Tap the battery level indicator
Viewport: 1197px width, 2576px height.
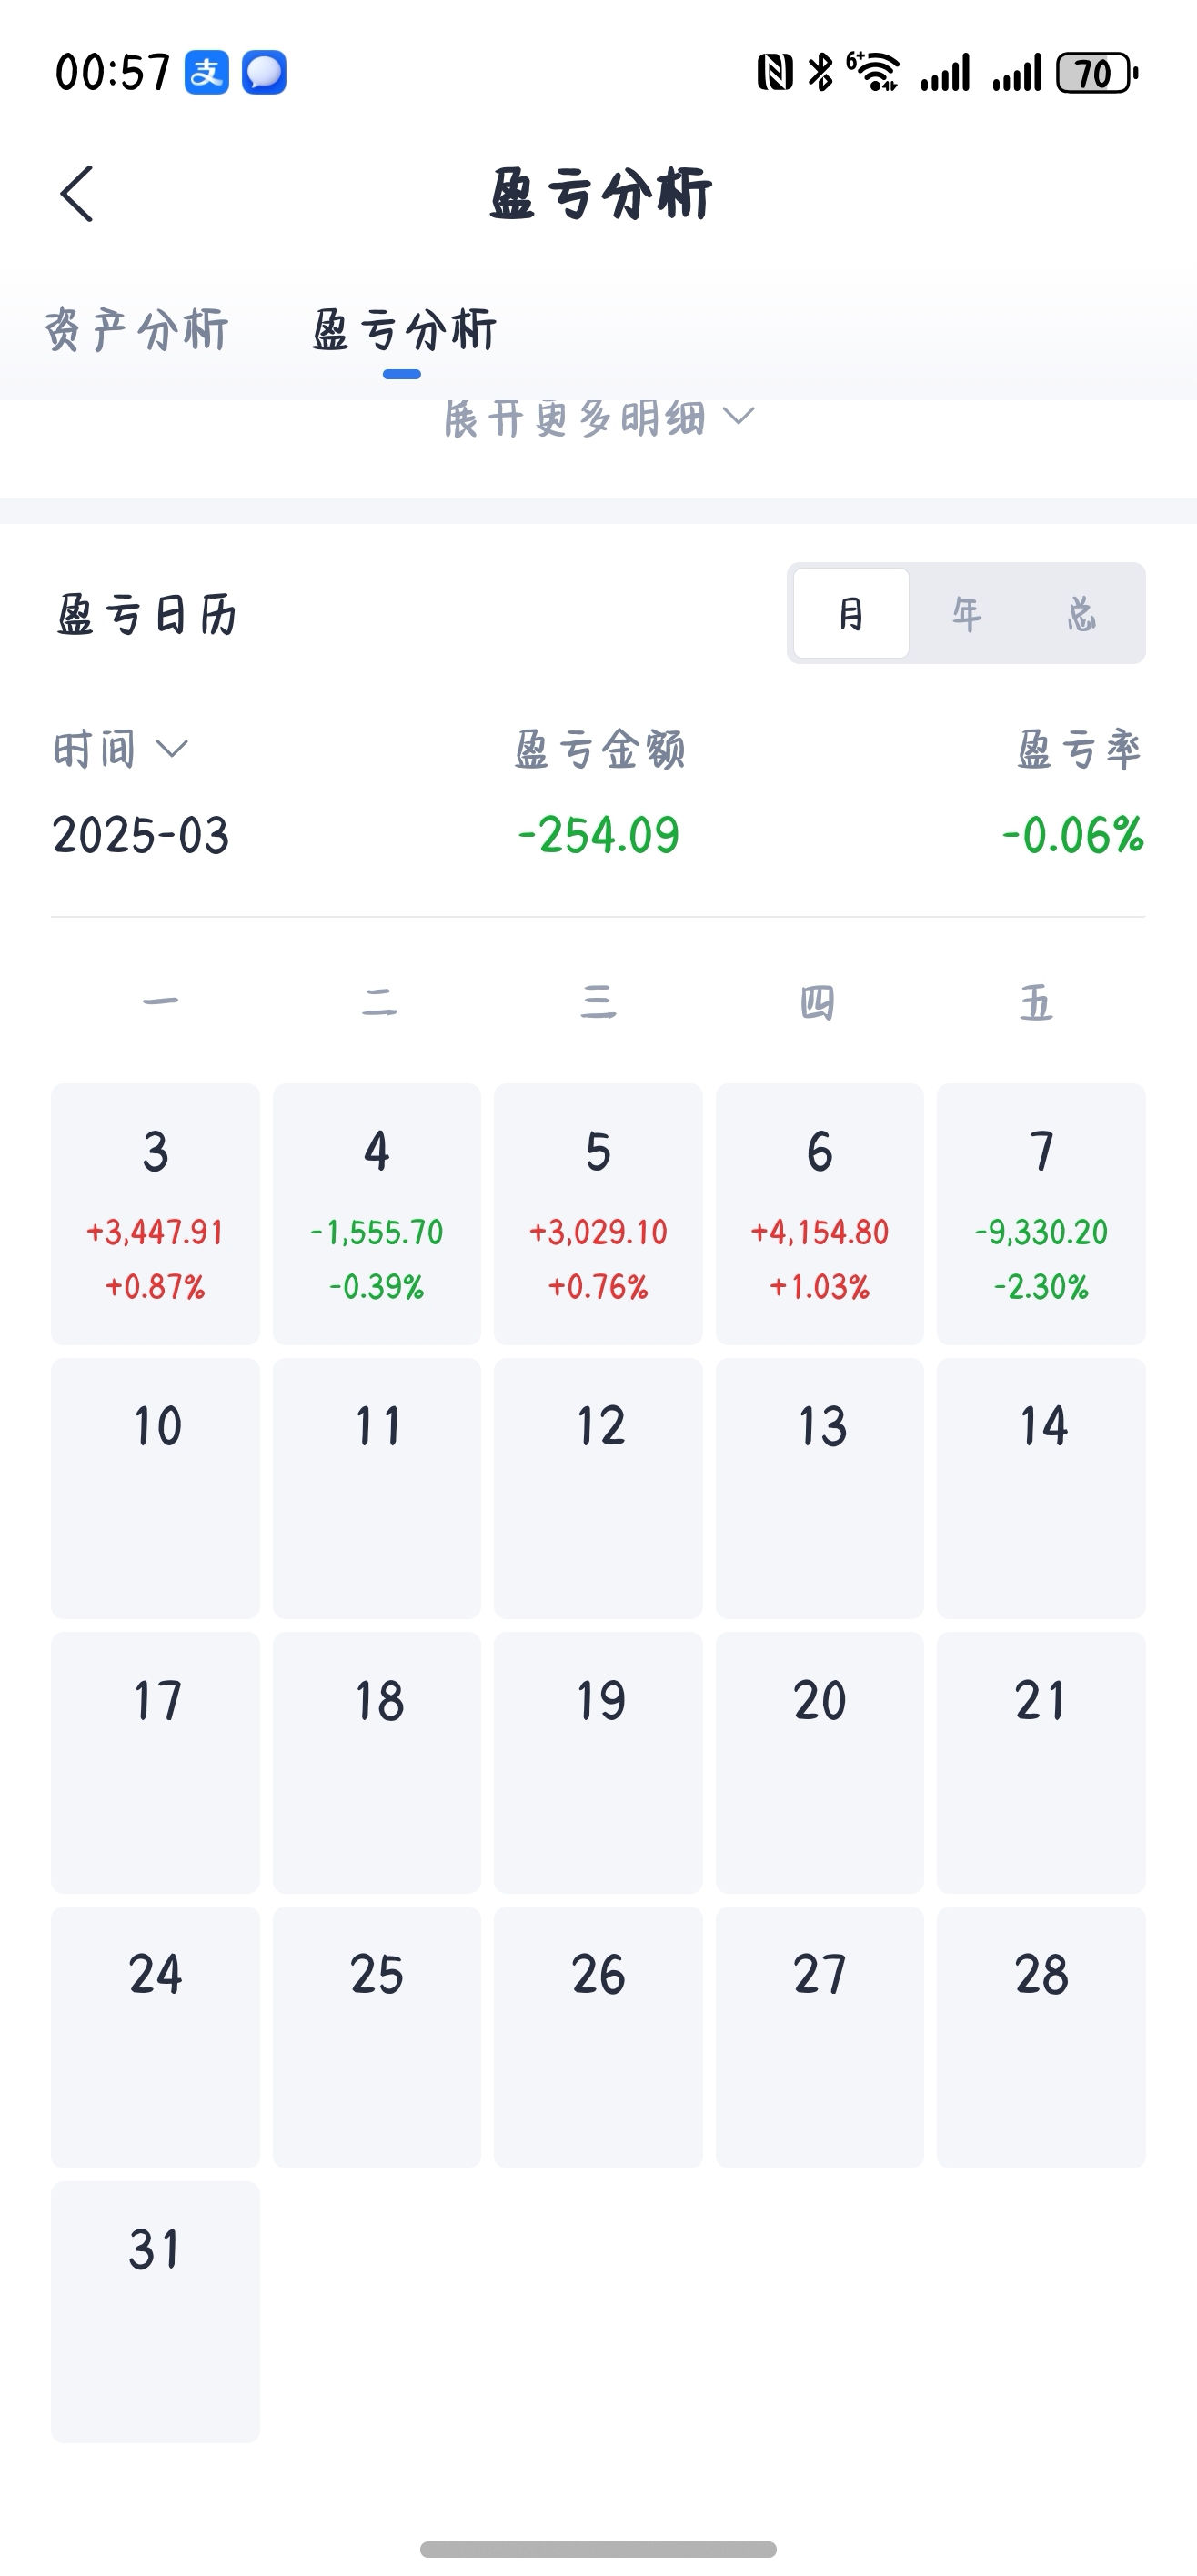(1096, 73)
